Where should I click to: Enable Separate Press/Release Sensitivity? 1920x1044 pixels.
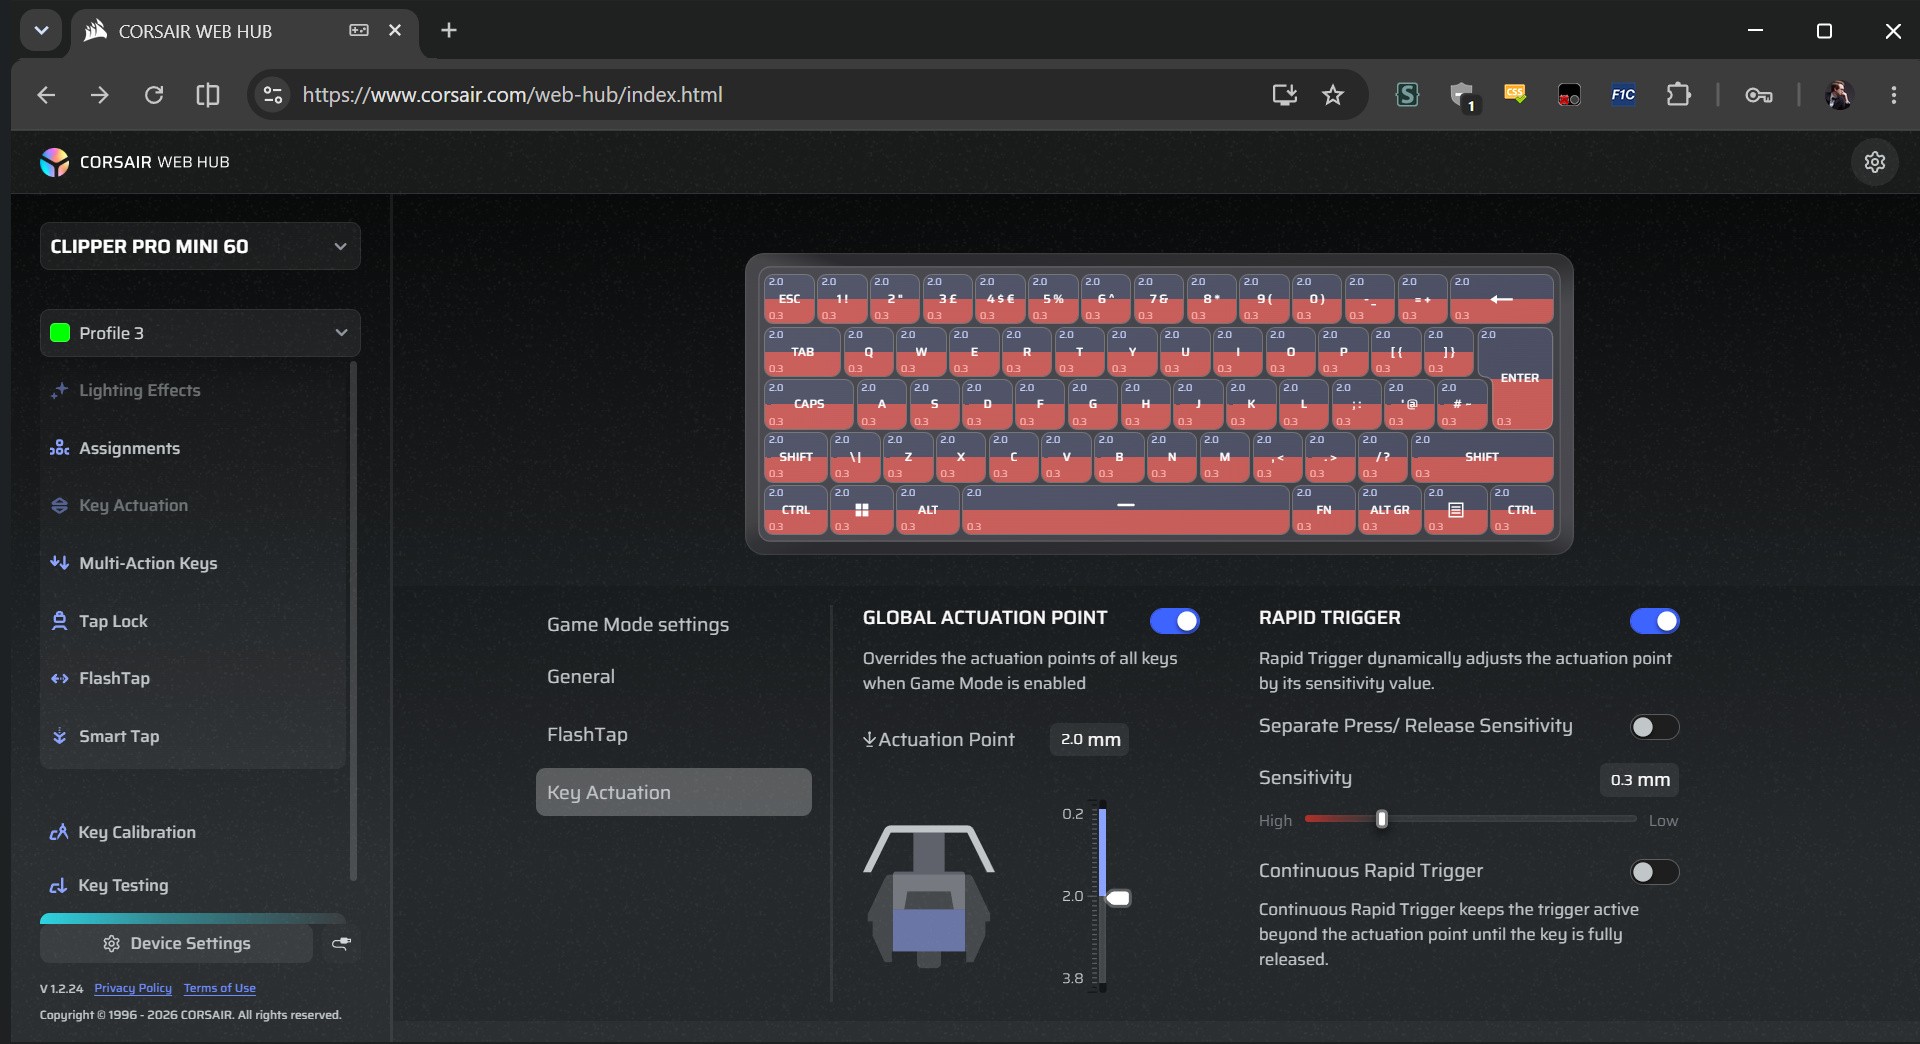[1654, 727]
